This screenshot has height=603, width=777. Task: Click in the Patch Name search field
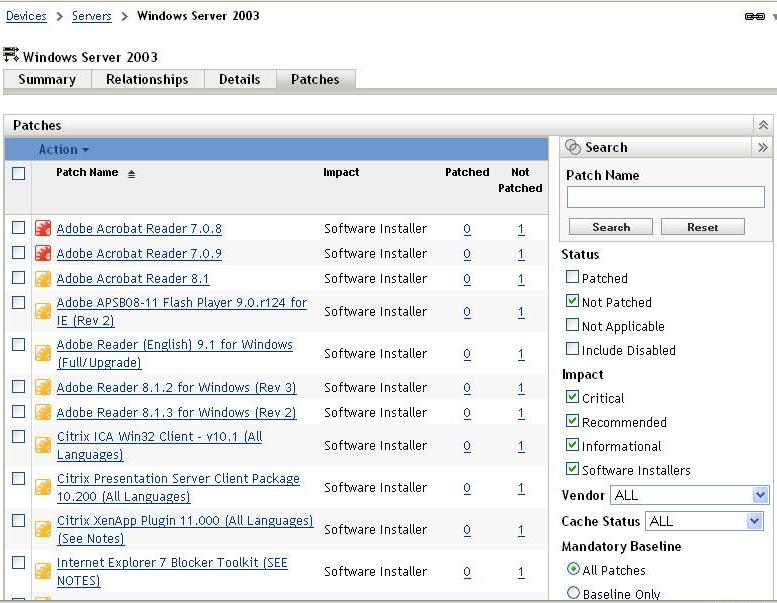pos(666,197)
